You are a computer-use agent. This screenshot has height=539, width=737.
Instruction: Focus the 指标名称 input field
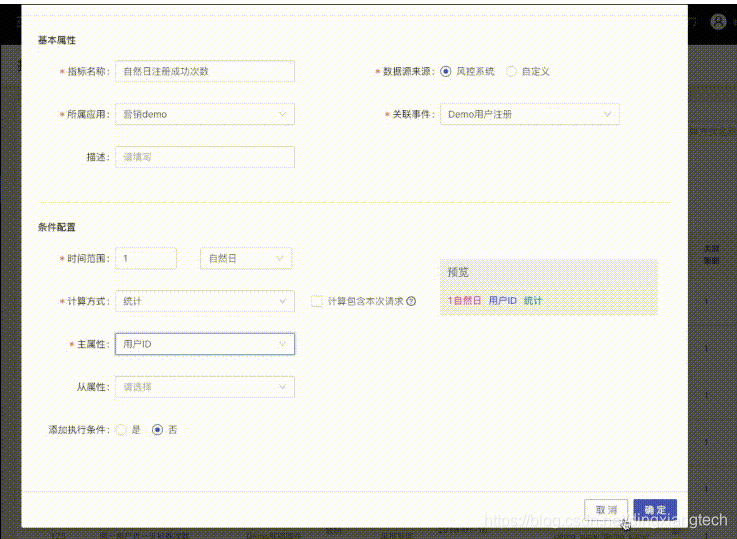[x=205, y=71]
